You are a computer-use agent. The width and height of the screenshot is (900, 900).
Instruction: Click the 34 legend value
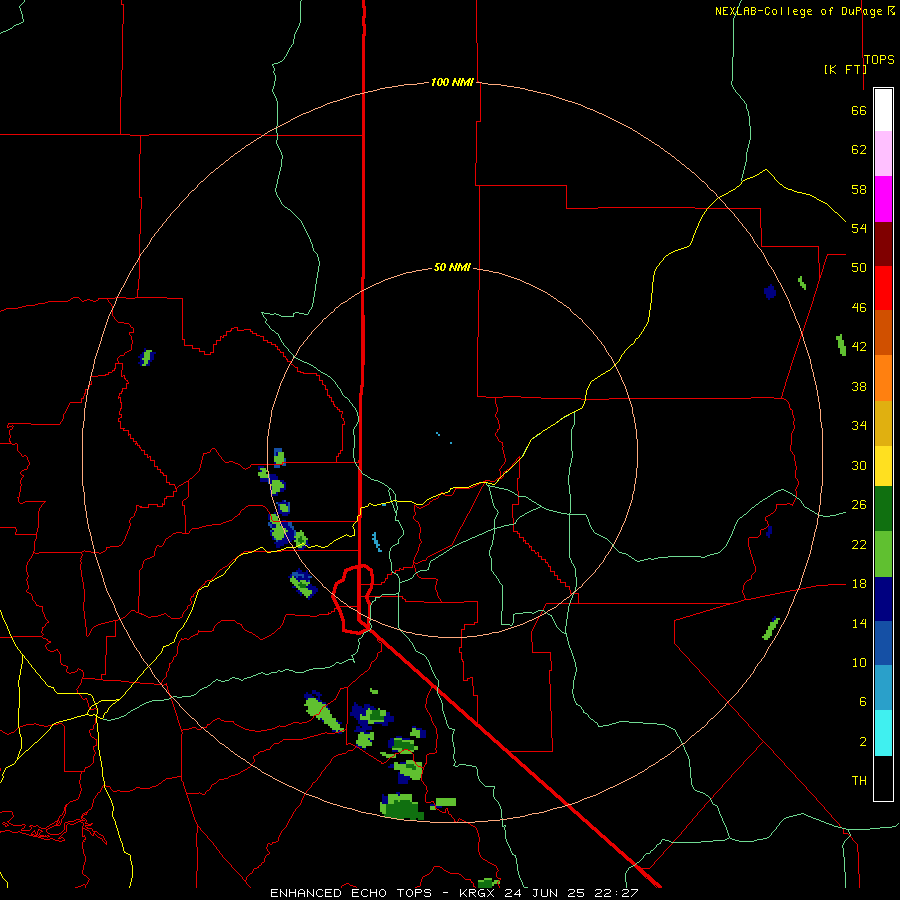point(859,426)
